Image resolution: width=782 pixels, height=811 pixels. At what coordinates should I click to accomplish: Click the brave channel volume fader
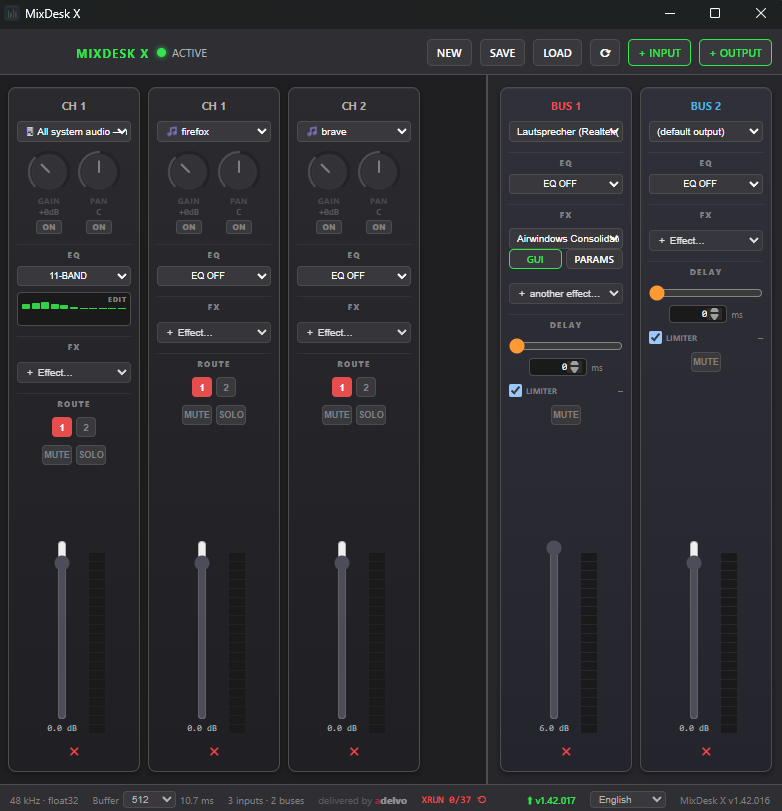tap(342, 563)
